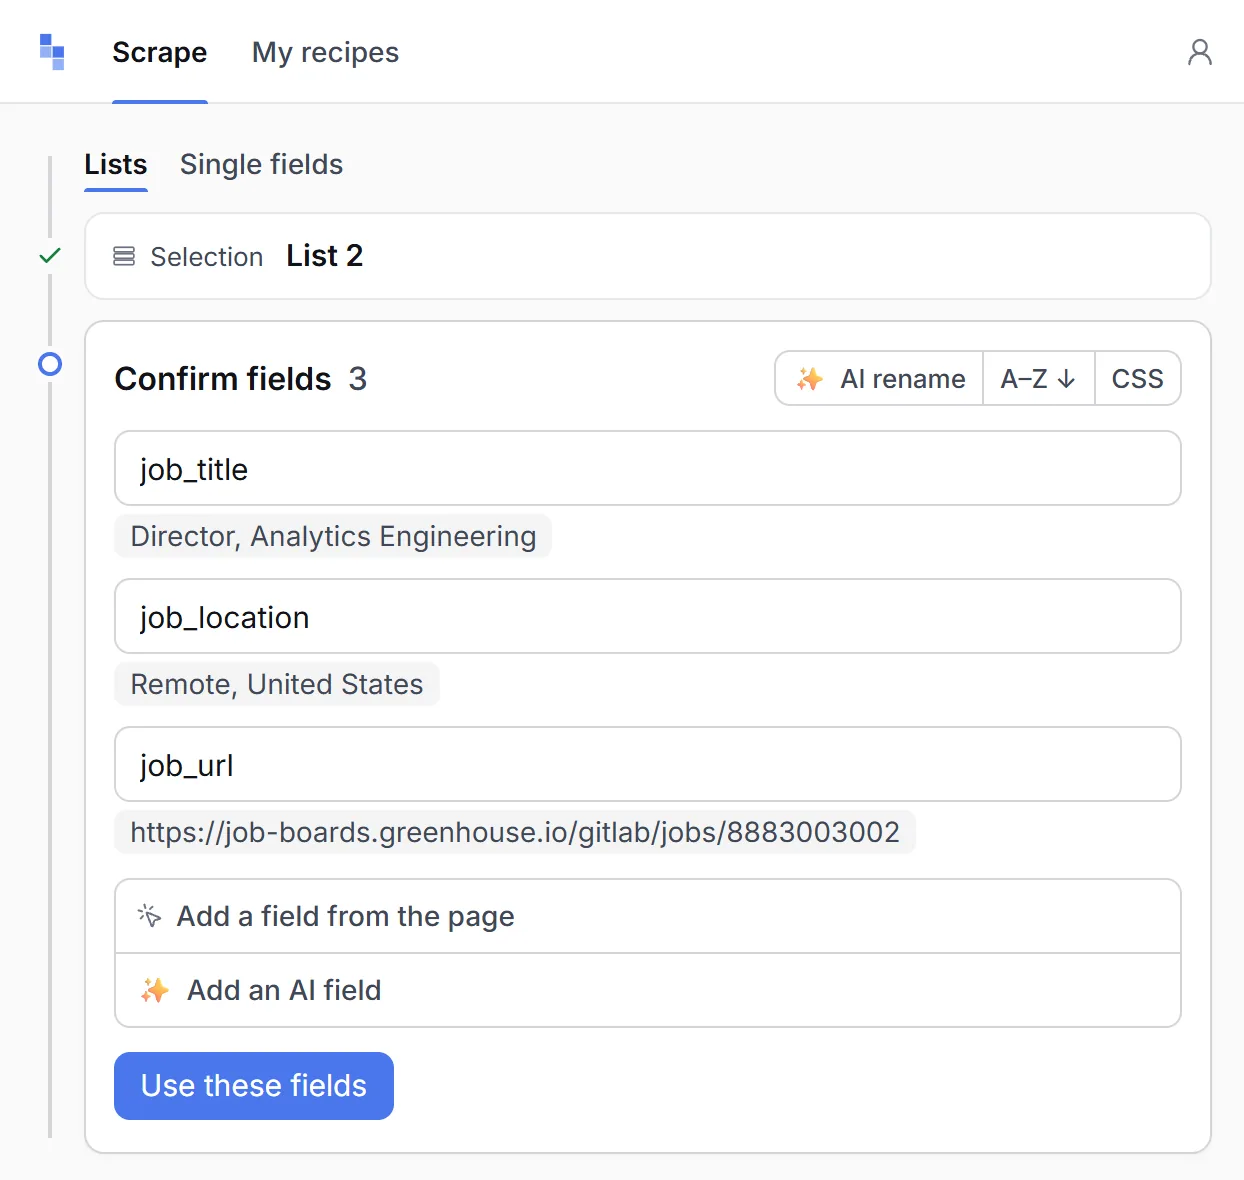Click the list icon beside Selection
This screenshot has height=1180, width=1244.
click(x=124, y=257)
